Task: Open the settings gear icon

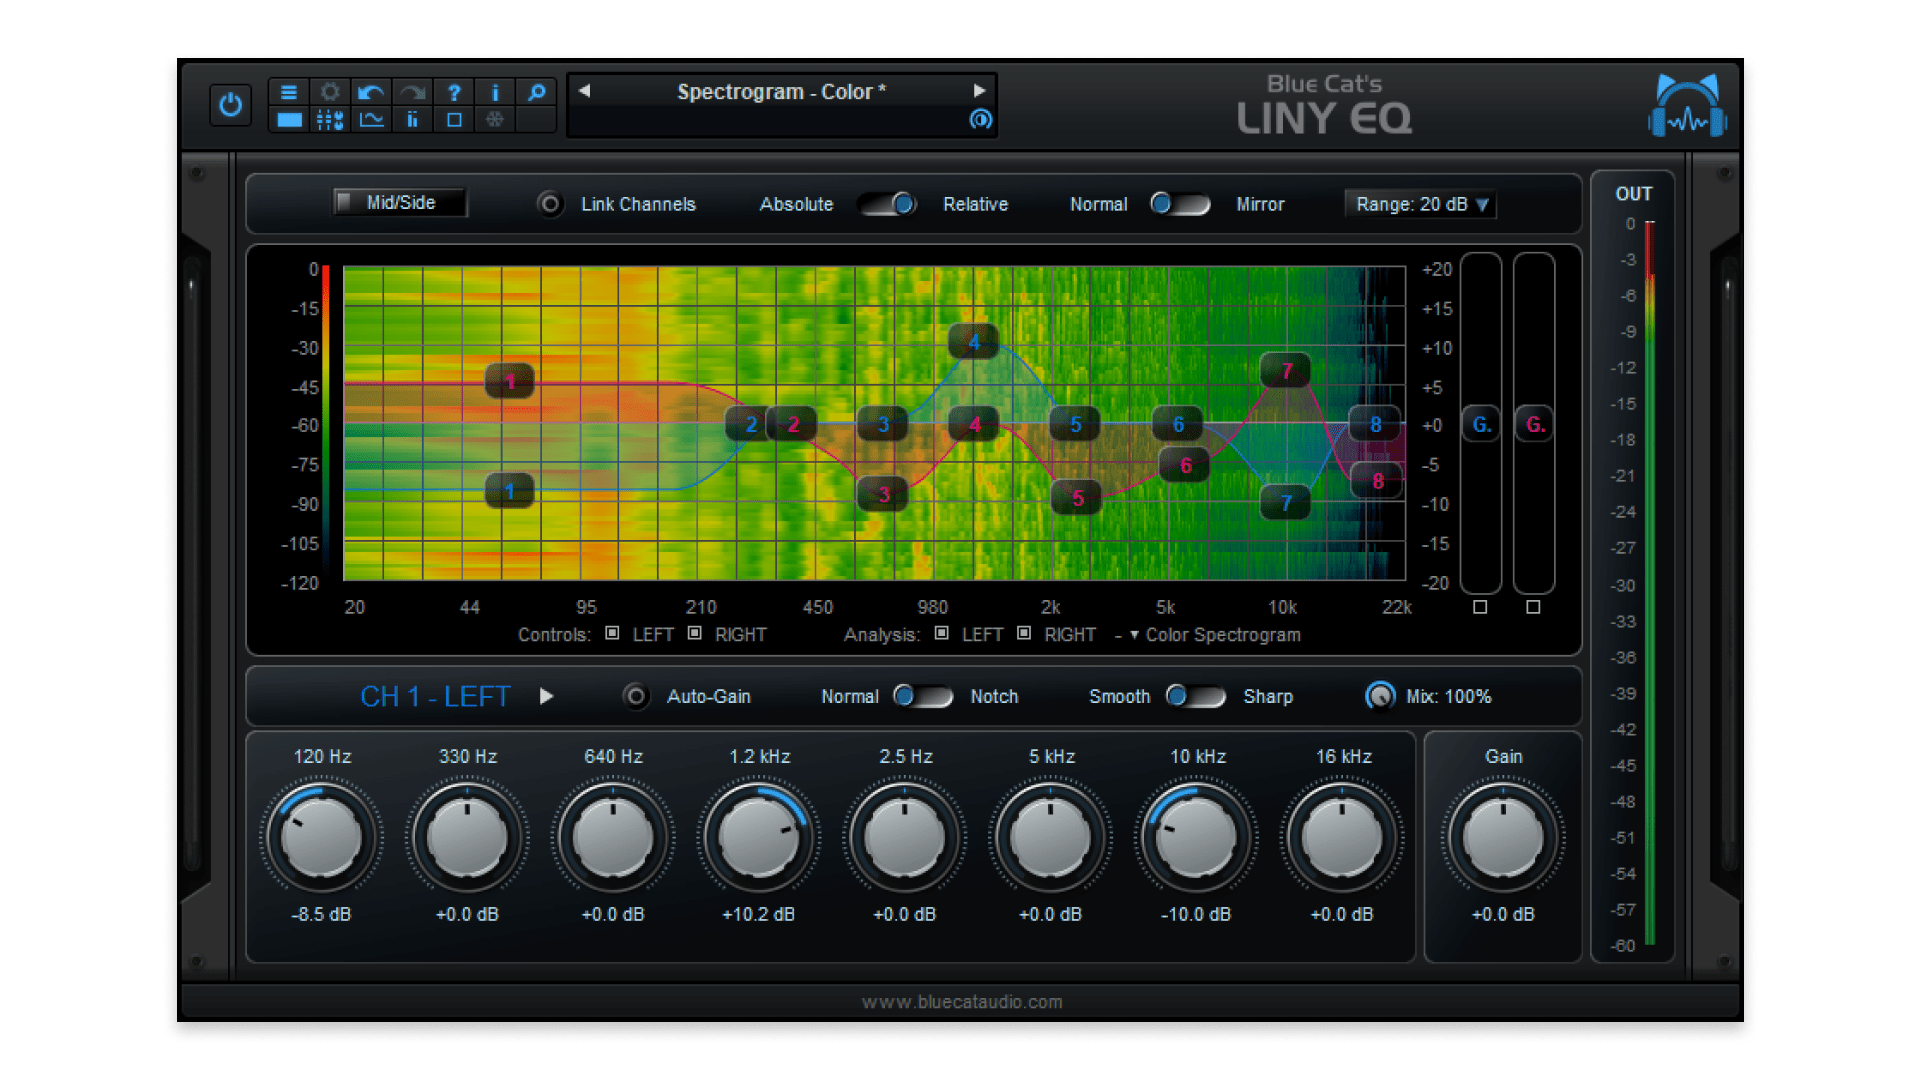Action: coord(330,92)
